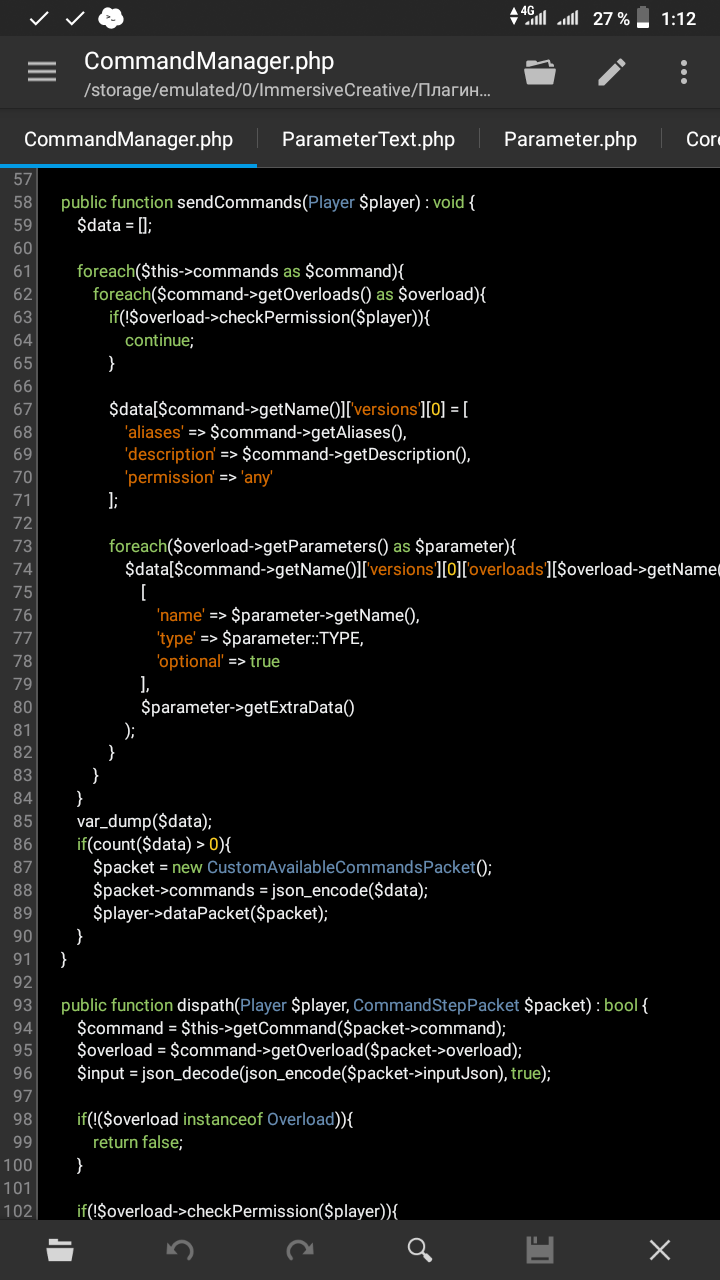Tap the pencil edit mode icon
The image size is (720, 1280).
[x=612, y=72]
